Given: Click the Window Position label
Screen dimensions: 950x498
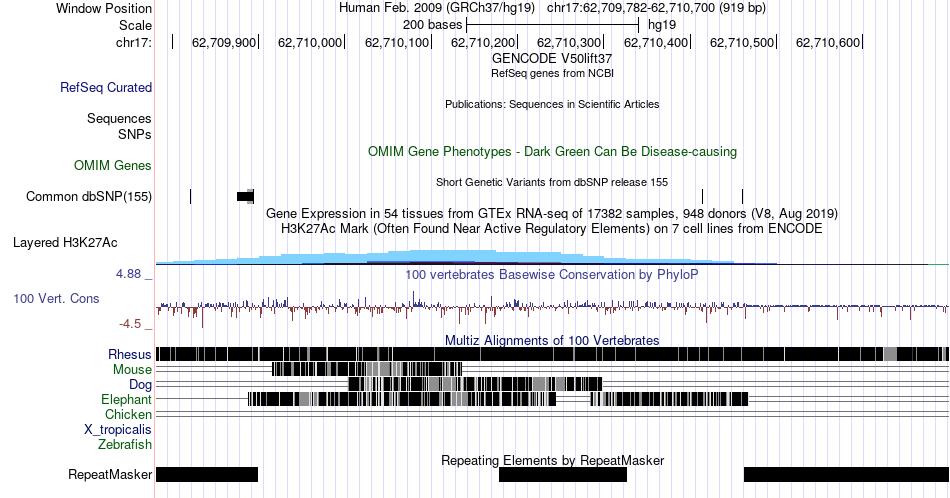Looking at the screenshot, I should (104, 8).
